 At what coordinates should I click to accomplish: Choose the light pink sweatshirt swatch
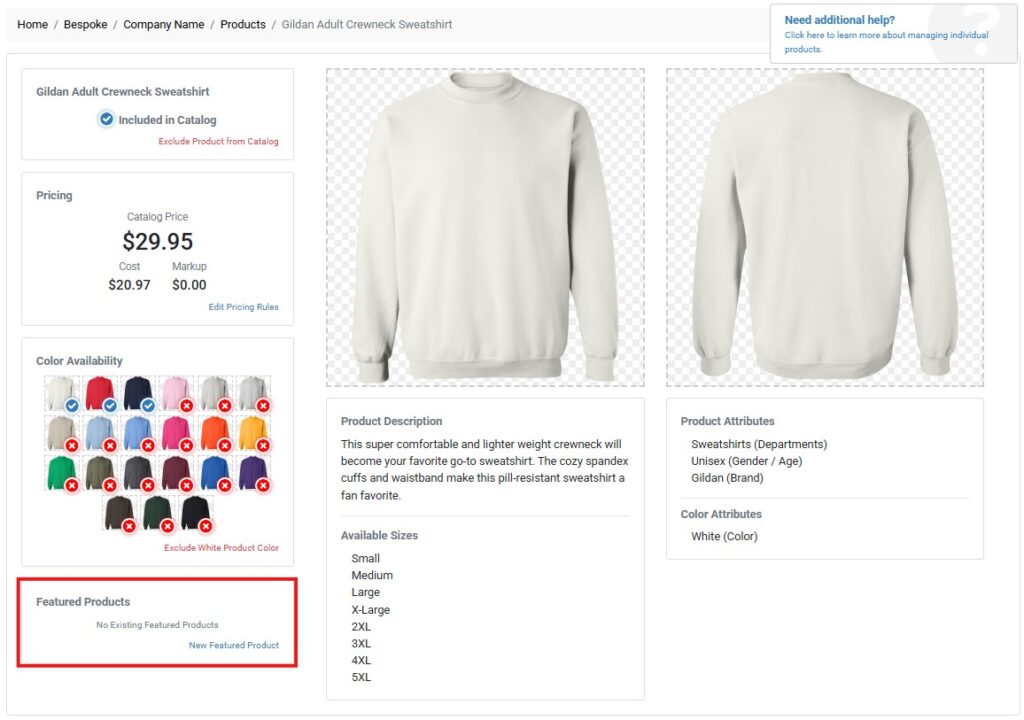[176, 393]
